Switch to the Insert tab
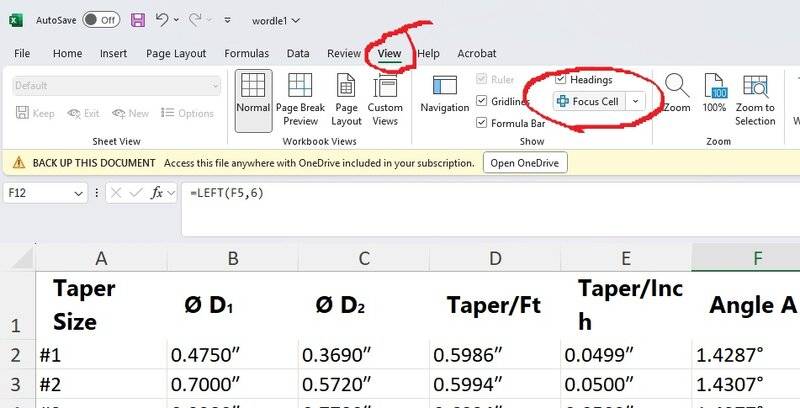 [113, 54]
